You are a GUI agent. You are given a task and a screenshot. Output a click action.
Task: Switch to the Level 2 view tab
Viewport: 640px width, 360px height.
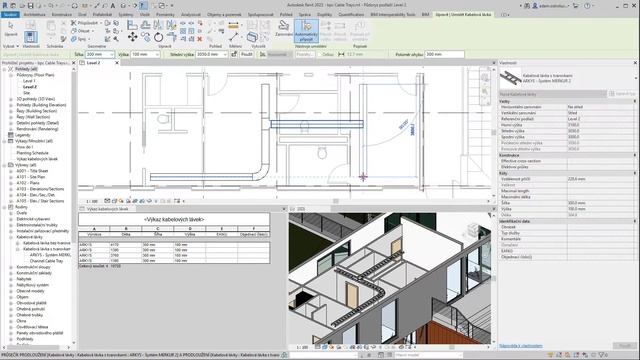93,63
